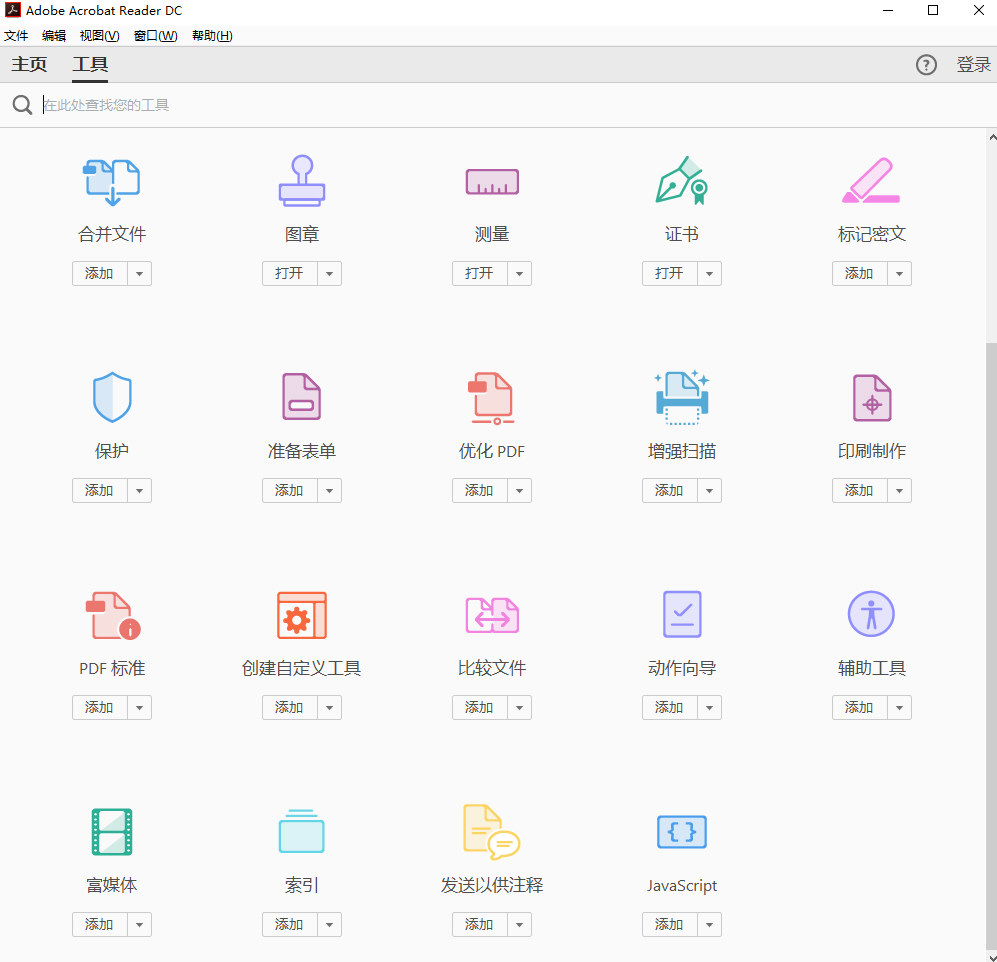Open the 图章 (Stamp) tool icon

click(302, 181)
